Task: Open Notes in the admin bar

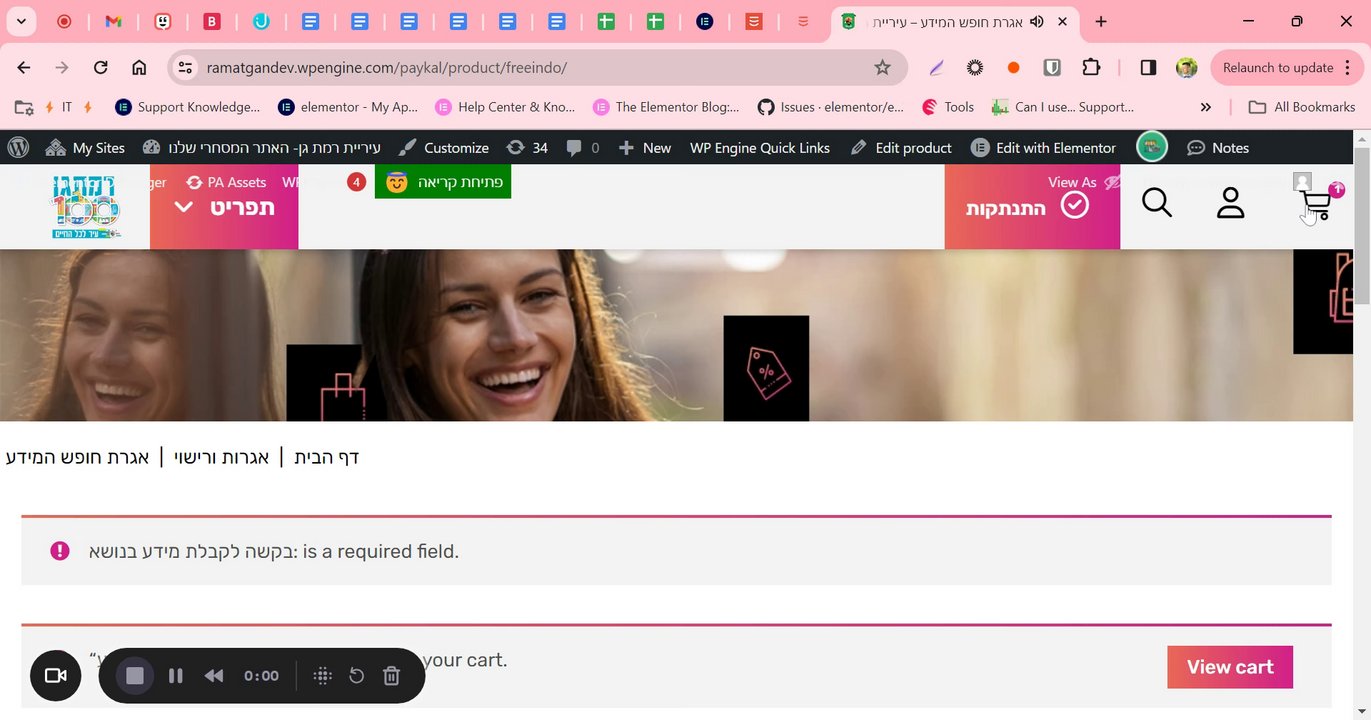Action: tap(1217, 147)
